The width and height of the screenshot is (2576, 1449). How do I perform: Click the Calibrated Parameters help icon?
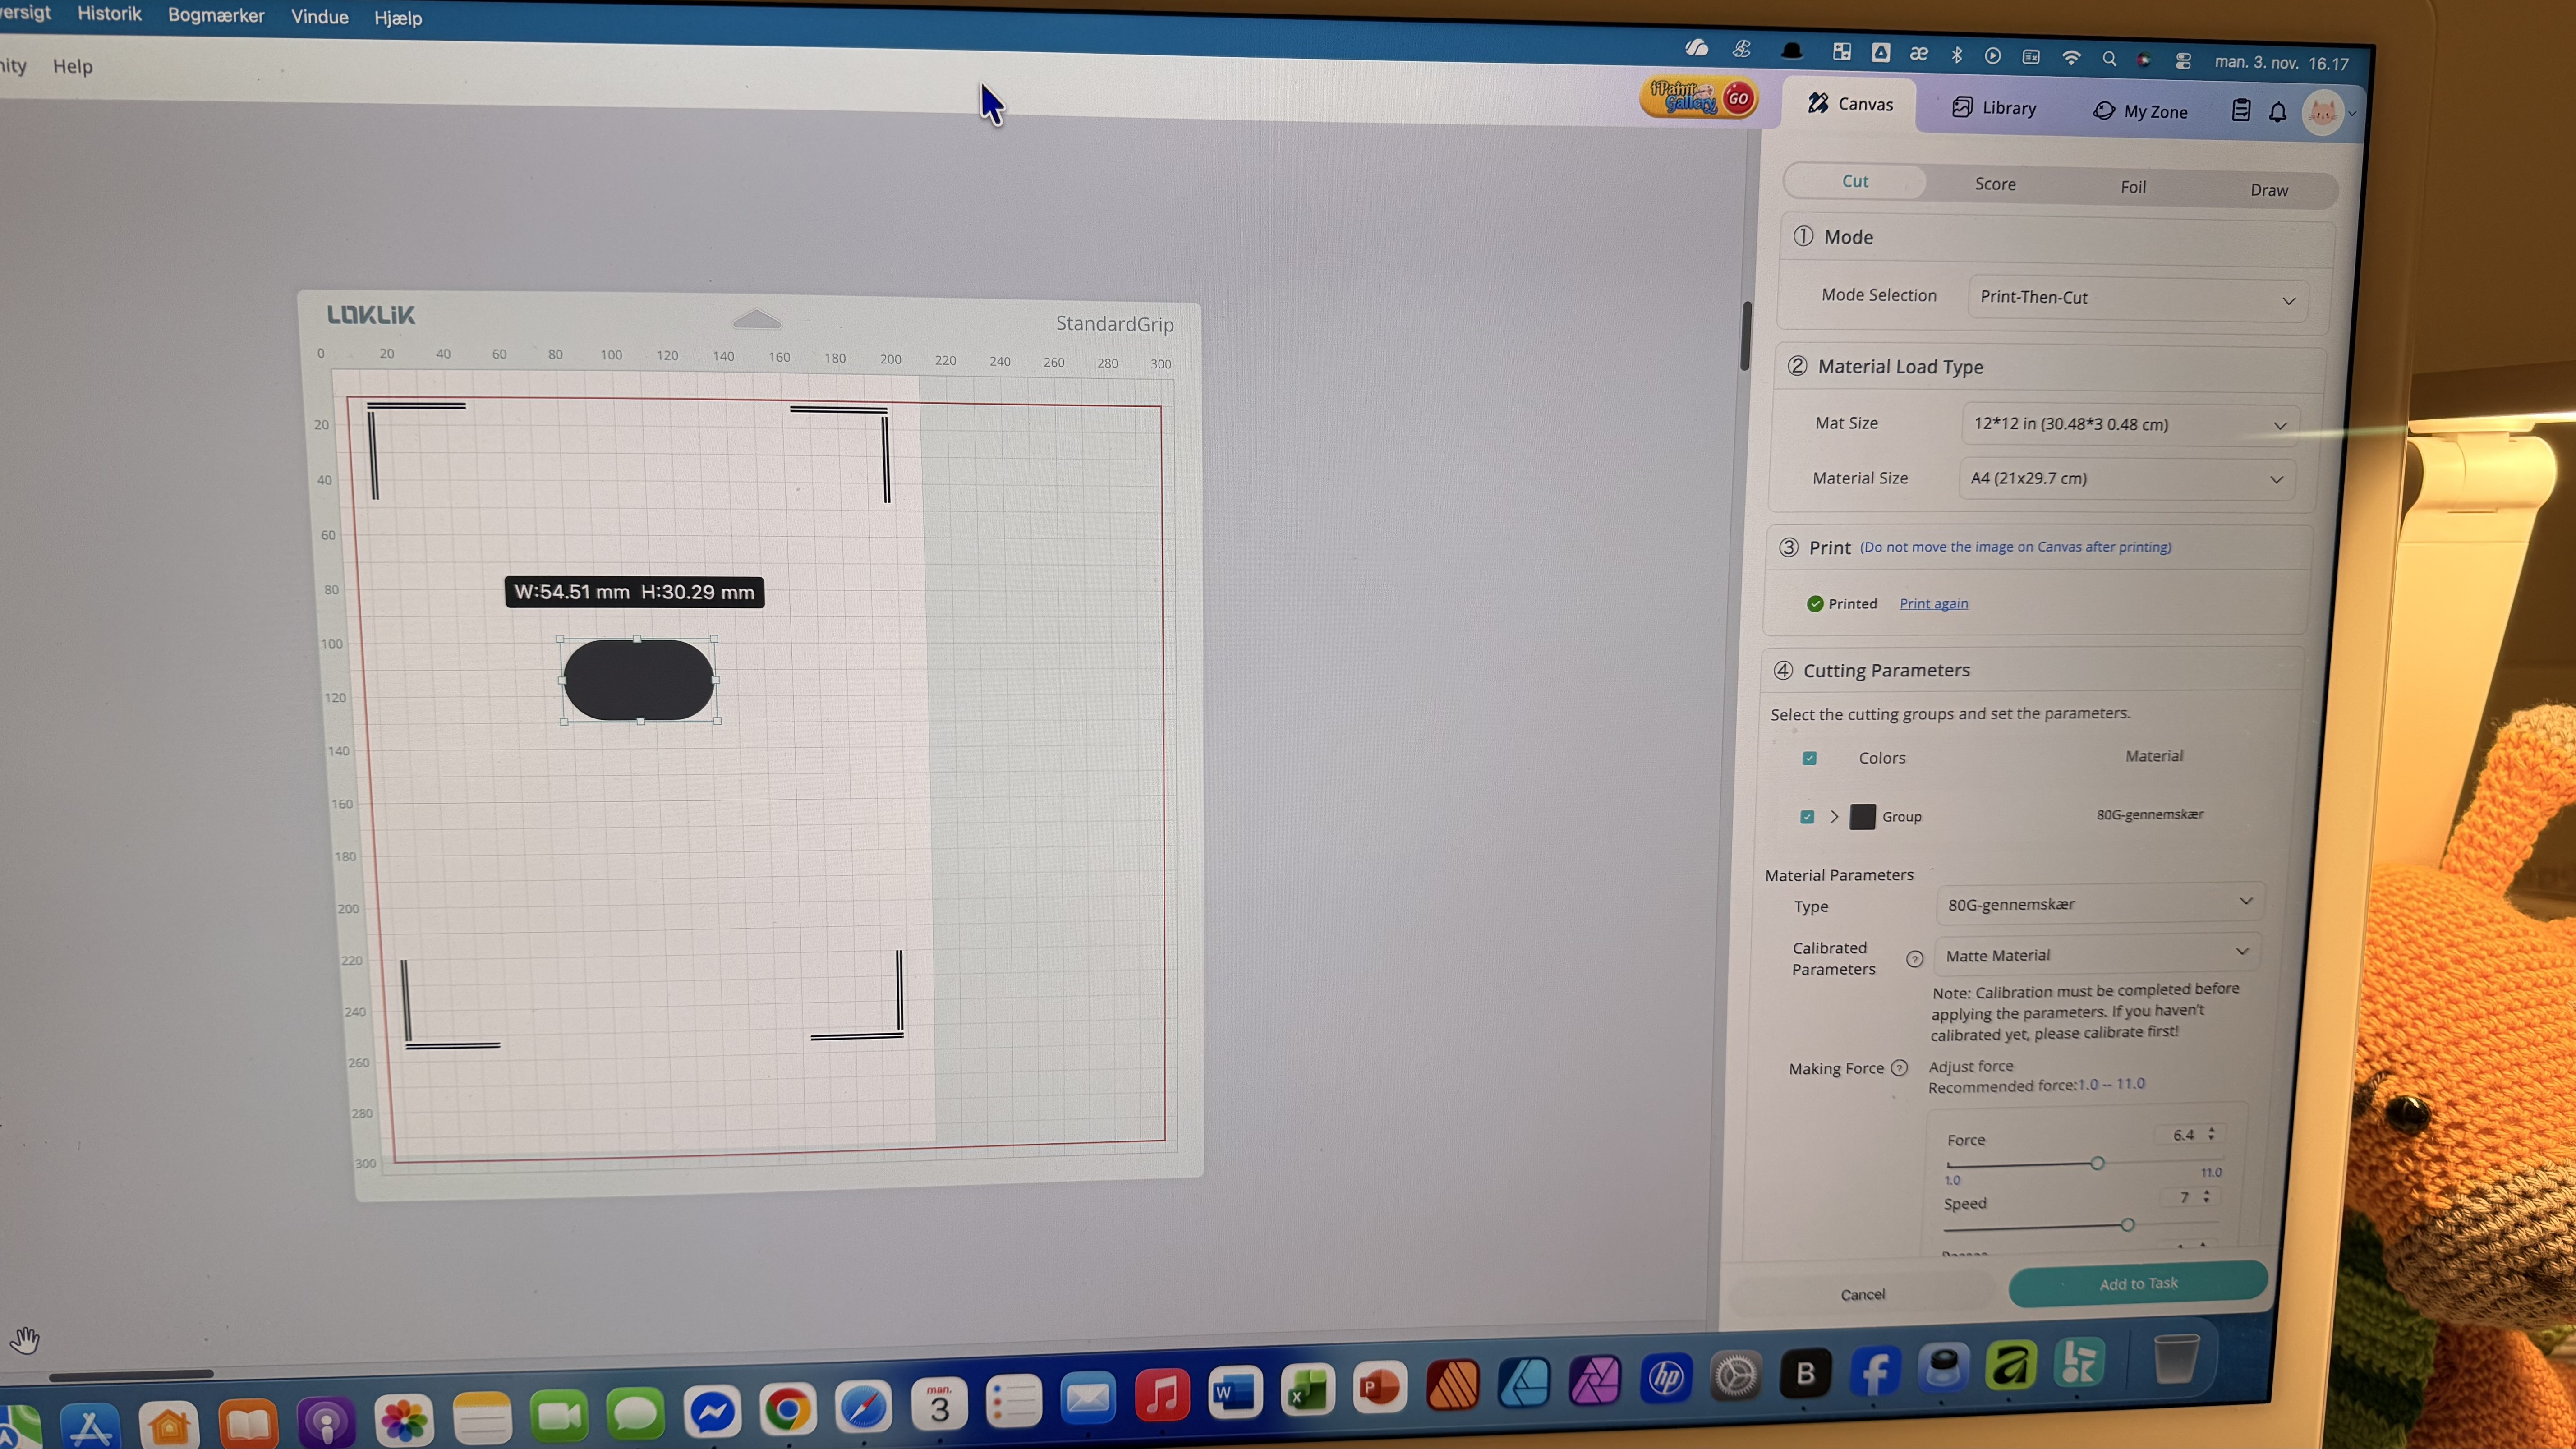tap(1914, 959)
